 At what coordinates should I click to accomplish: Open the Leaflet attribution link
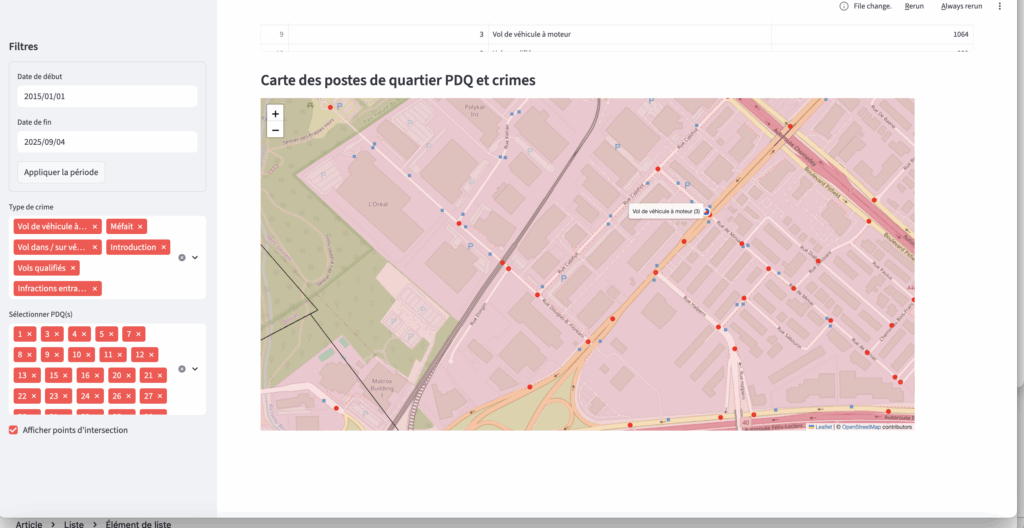[823, 427]
